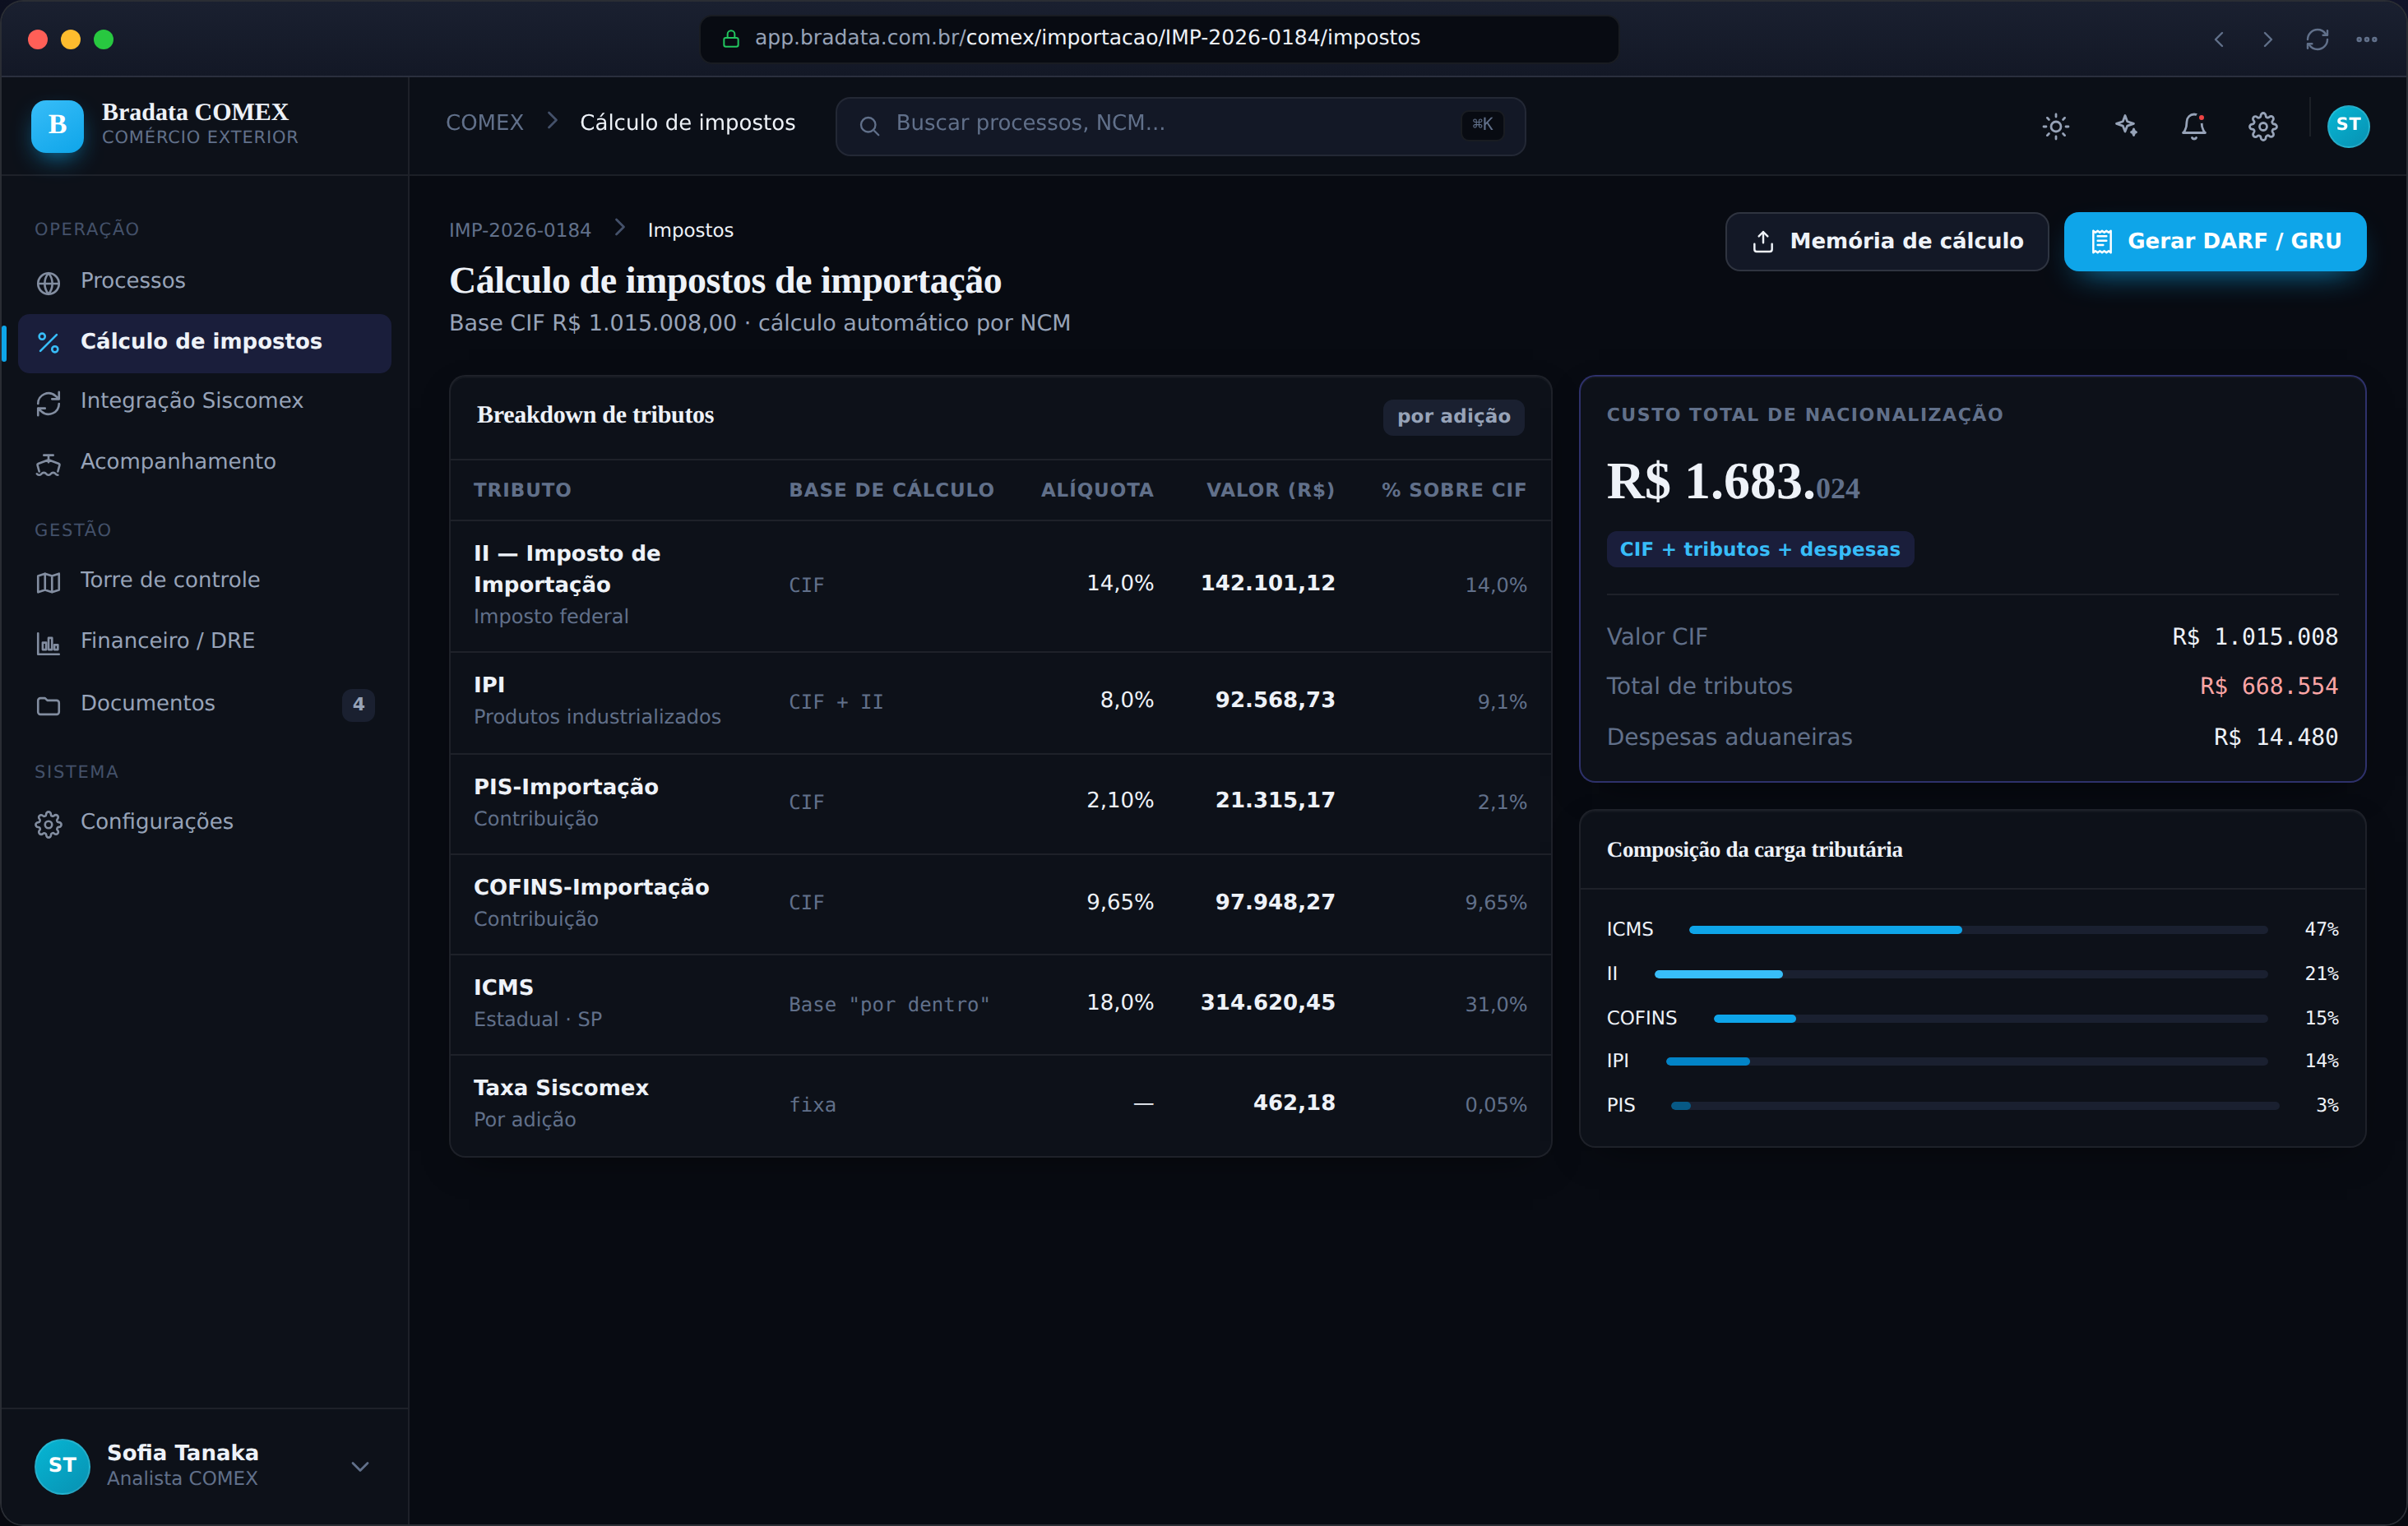Click the VALOR (R$) column header
The image size is (2408, 1526).
click(x=1270, y=490)
